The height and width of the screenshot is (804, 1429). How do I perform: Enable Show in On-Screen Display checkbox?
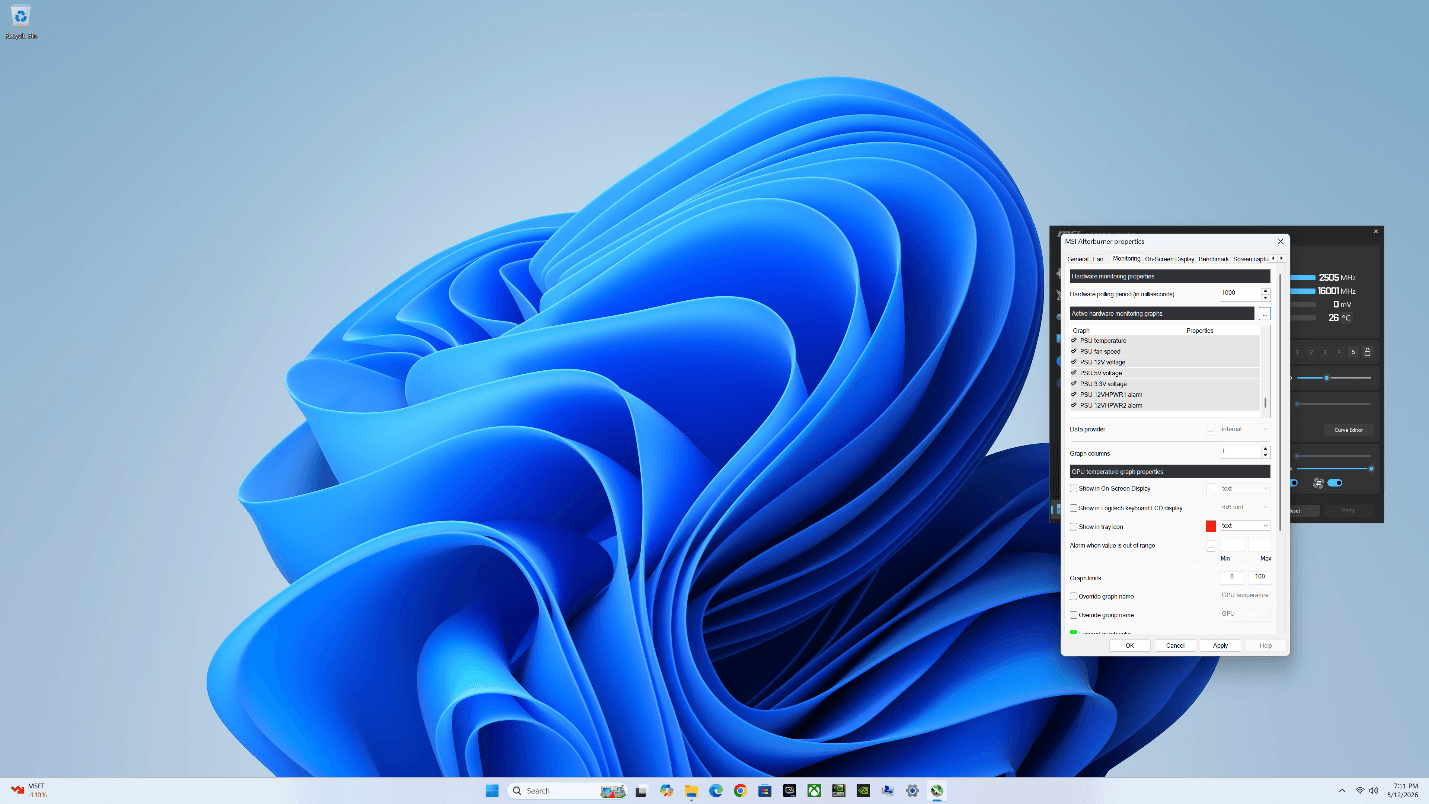coord(1074,489)
